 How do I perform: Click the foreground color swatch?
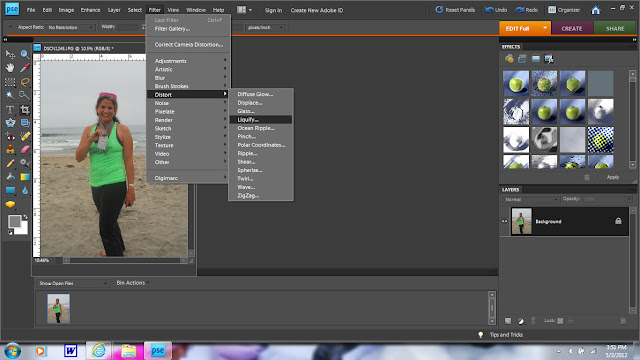(x=14, y=221)
